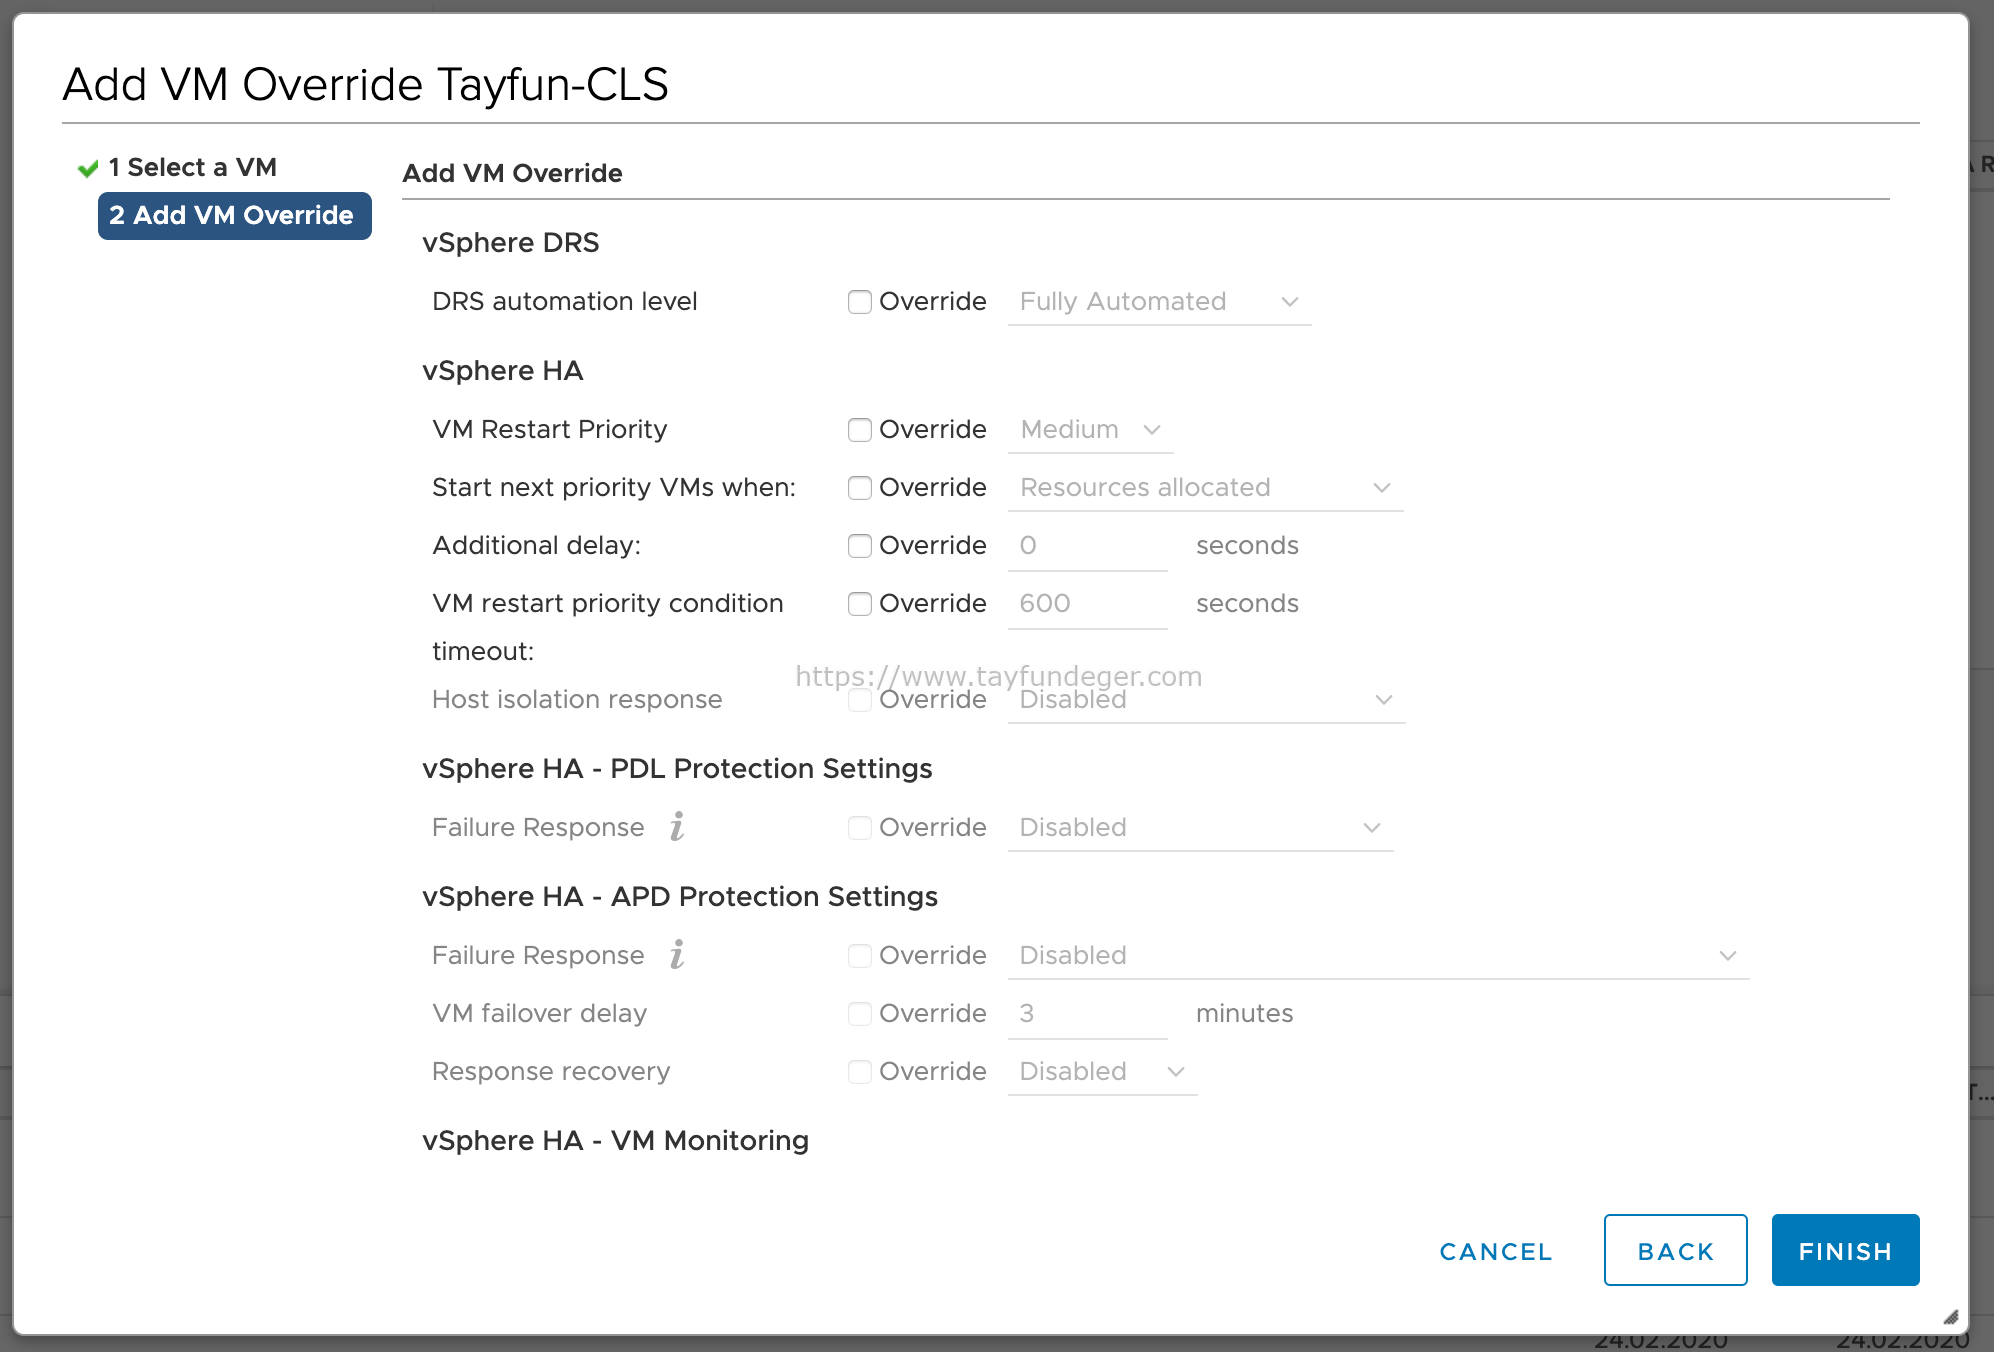Click the Add VM Override Tayfun-CLS title

tap(365, 84)
